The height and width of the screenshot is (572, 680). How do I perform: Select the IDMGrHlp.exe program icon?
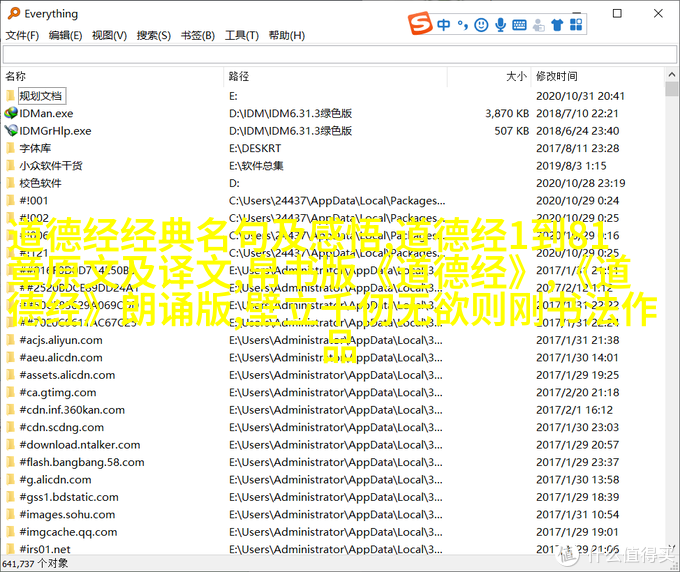[x=11, y=131]
